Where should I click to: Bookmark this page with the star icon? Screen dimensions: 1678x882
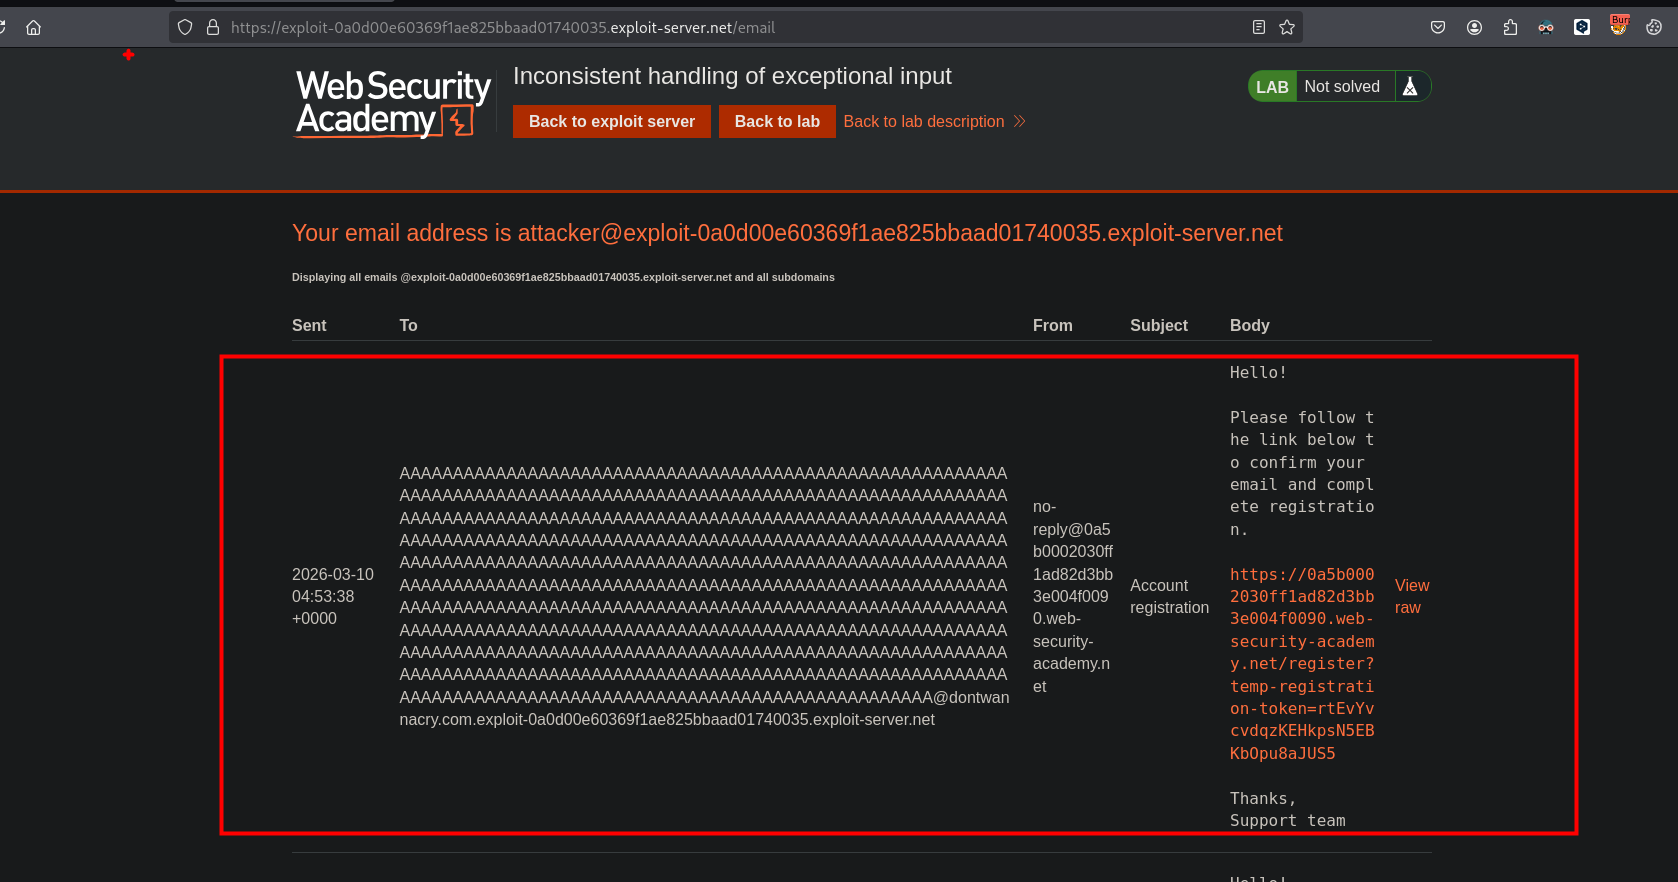coord(1287,28)
